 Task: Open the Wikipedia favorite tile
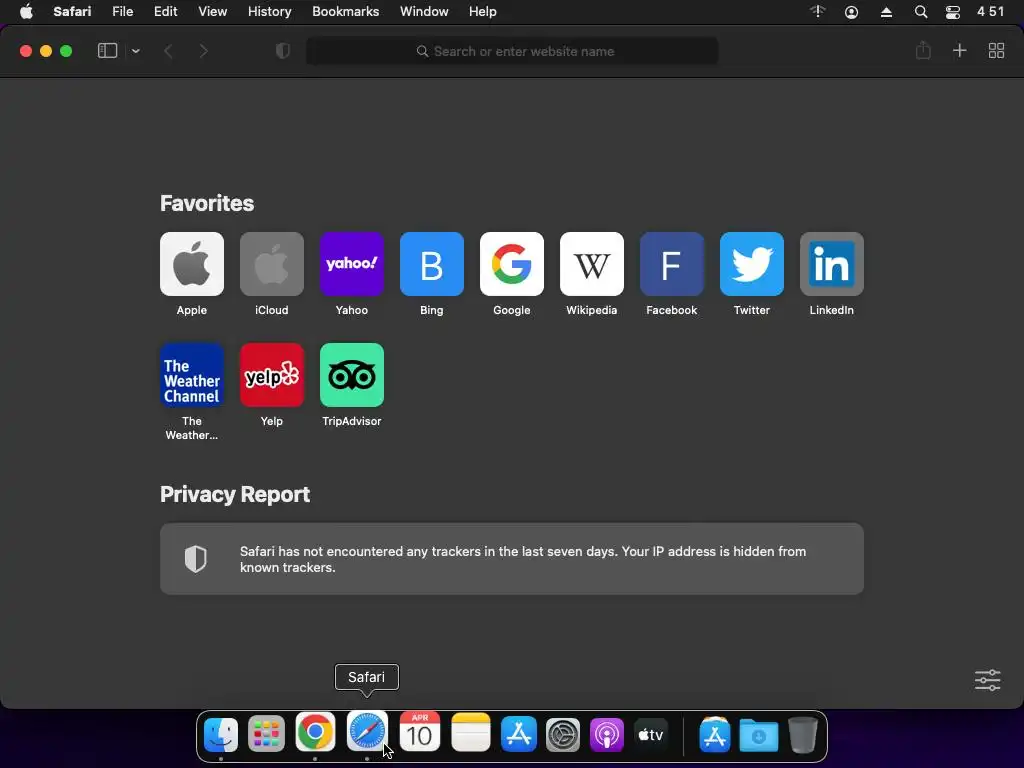coord(592,264)
